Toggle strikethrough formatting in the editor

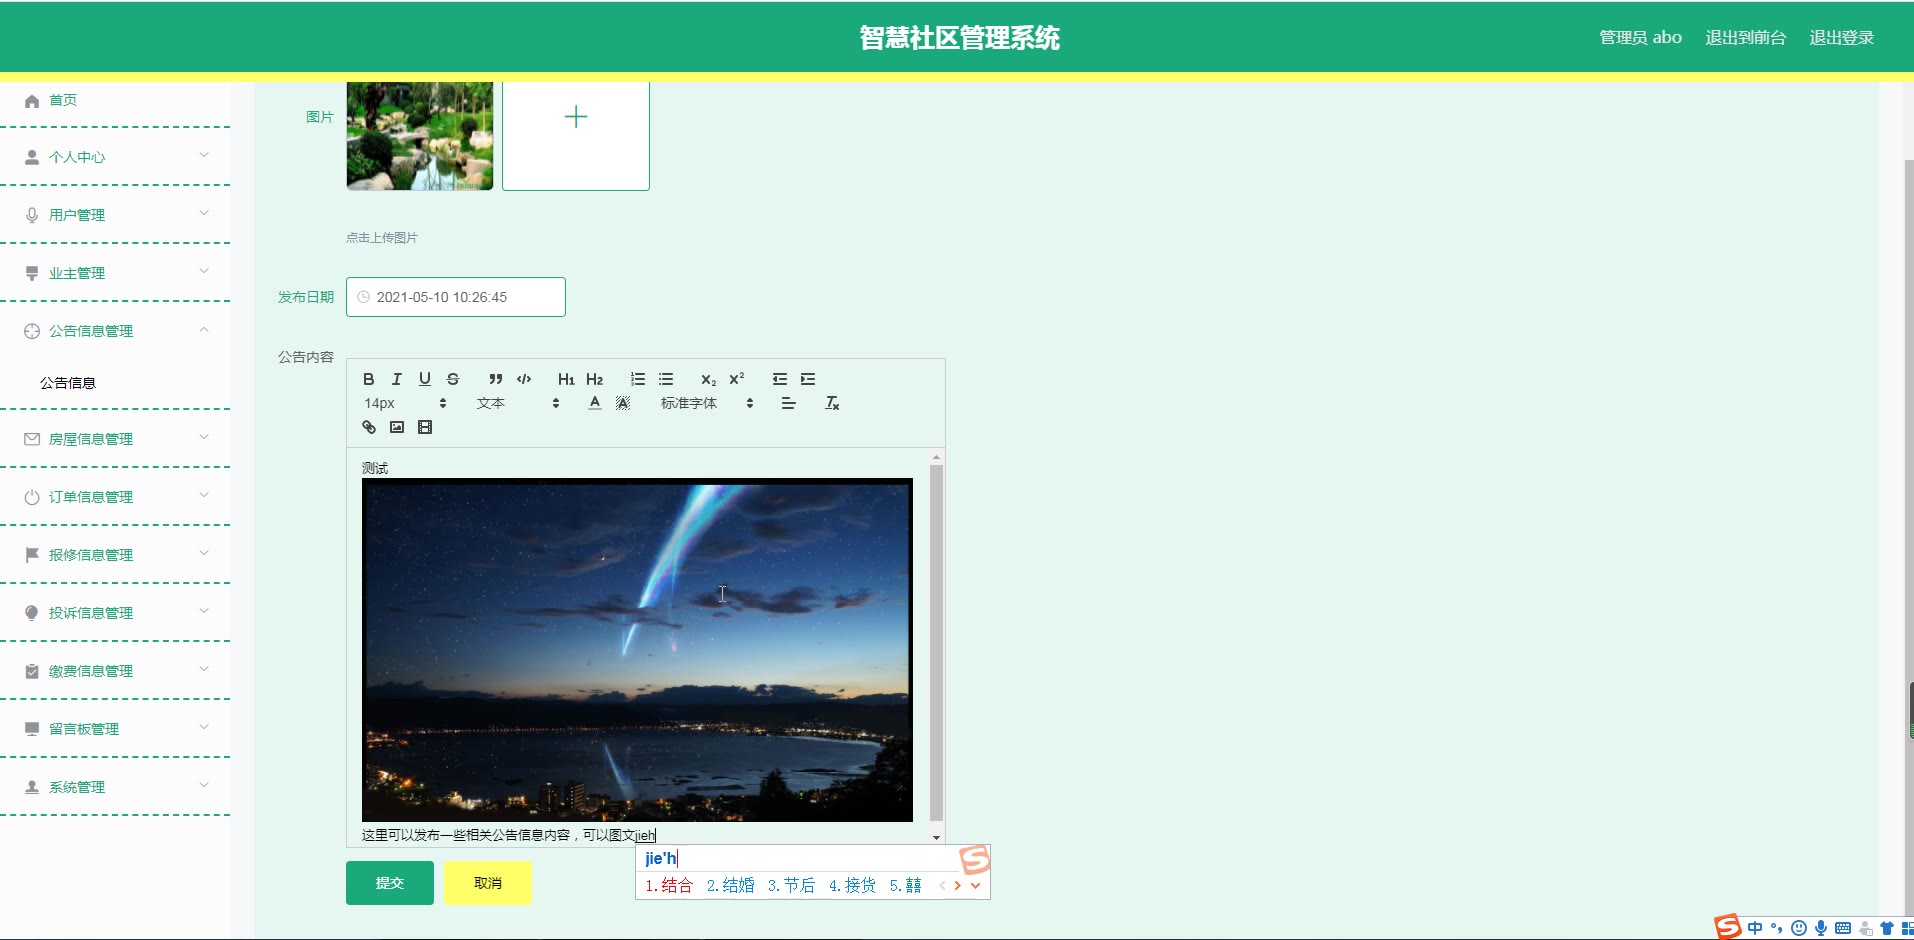coord(453,379)
